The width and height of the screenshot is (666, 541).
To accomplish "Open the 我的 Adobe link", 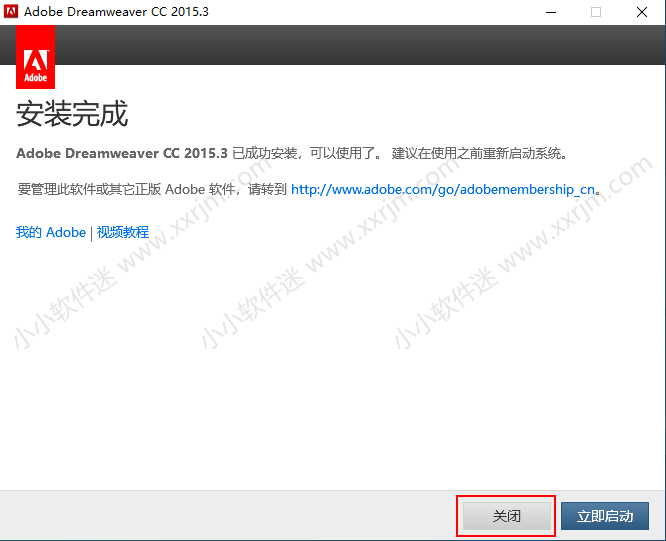I will [51, 232].
